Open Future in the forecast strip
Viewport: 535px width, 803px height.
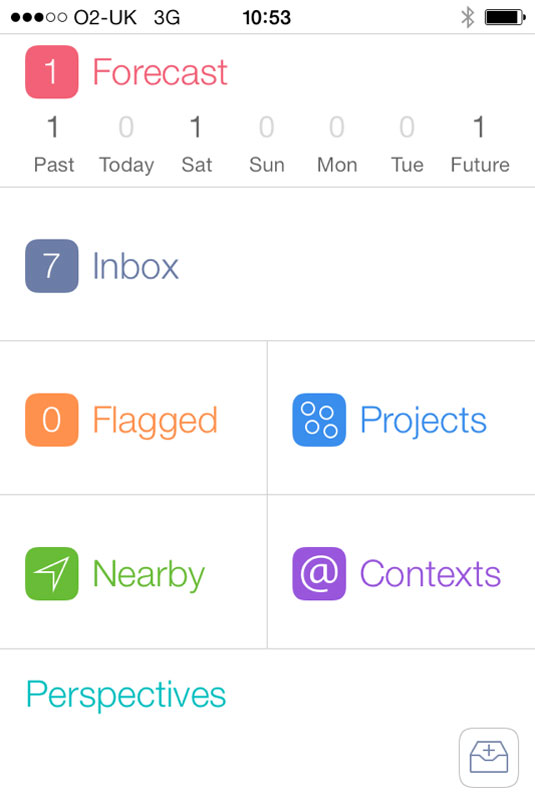480,144
